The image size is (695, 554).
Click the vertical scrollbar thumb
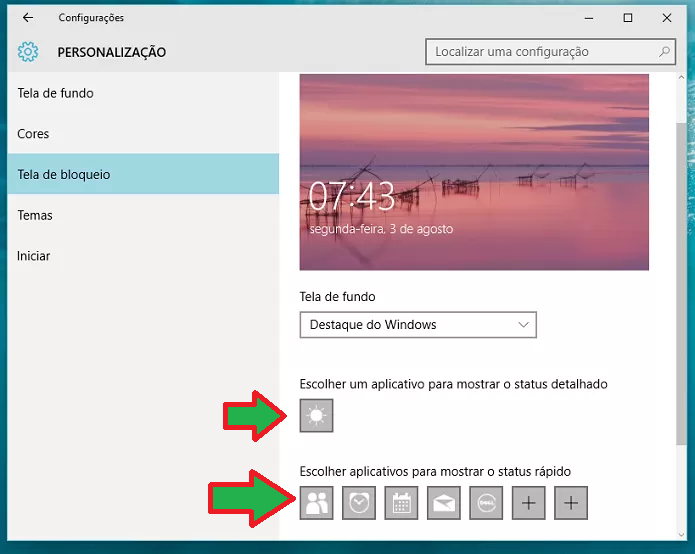click(x=681, y=284)
